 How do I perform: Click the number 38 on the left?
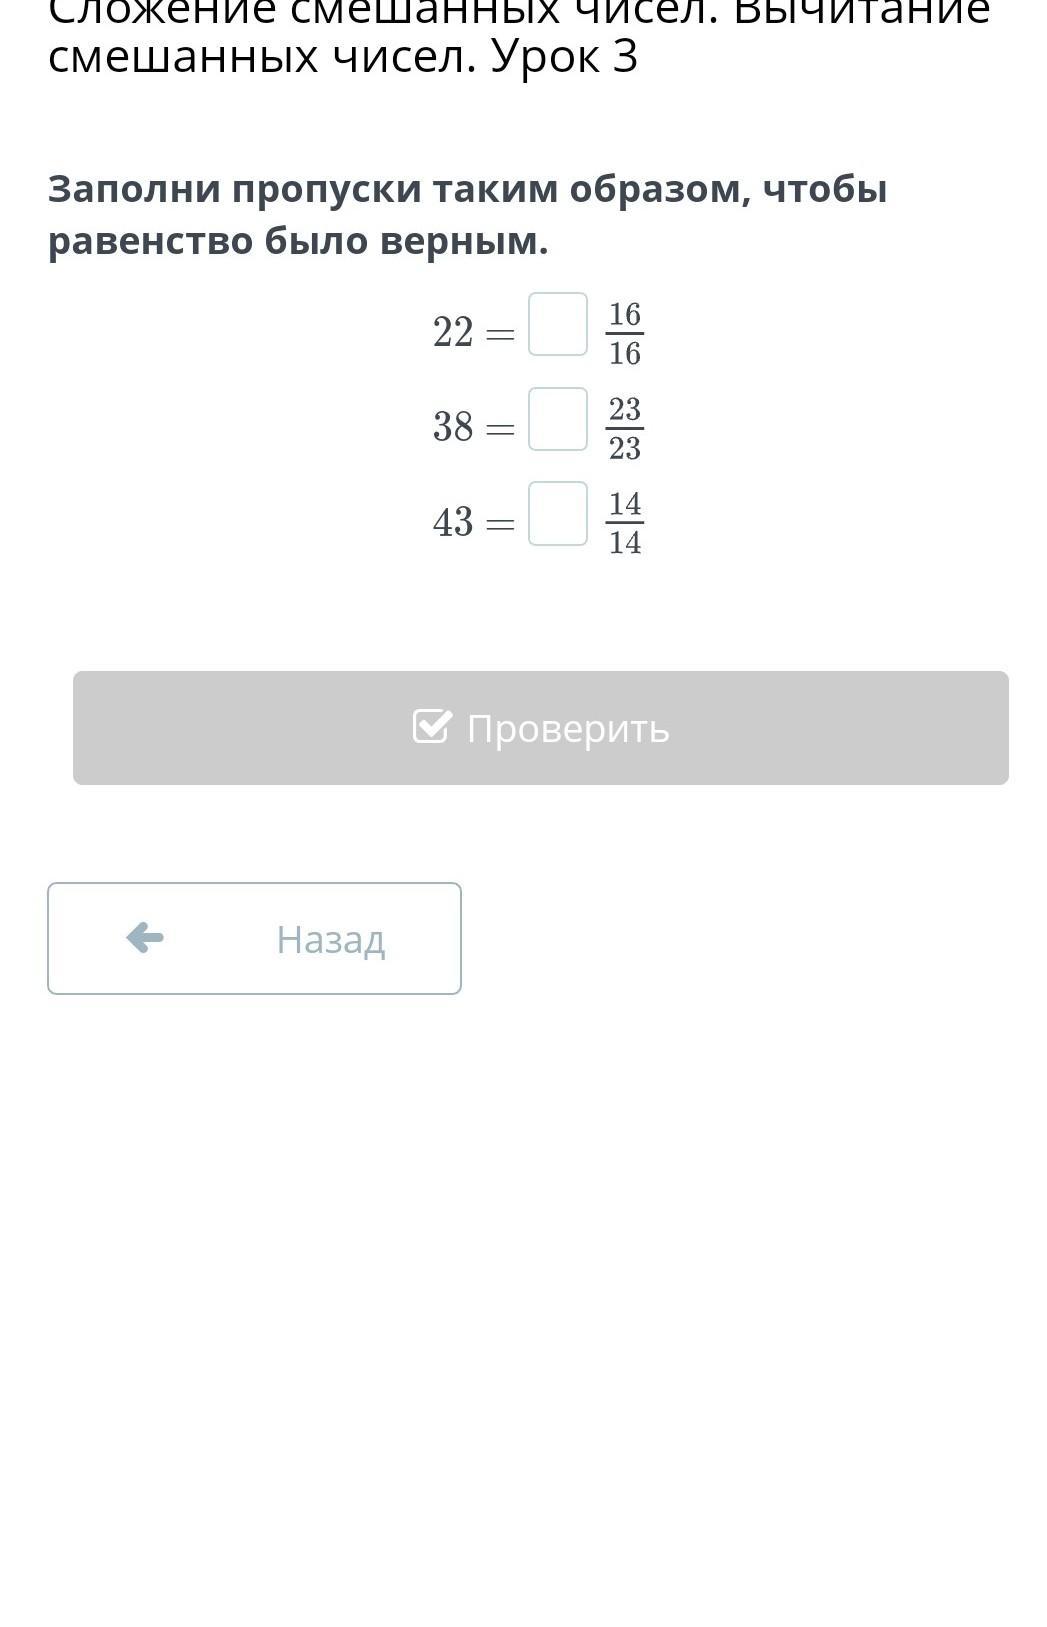click(x=453, y=427)
